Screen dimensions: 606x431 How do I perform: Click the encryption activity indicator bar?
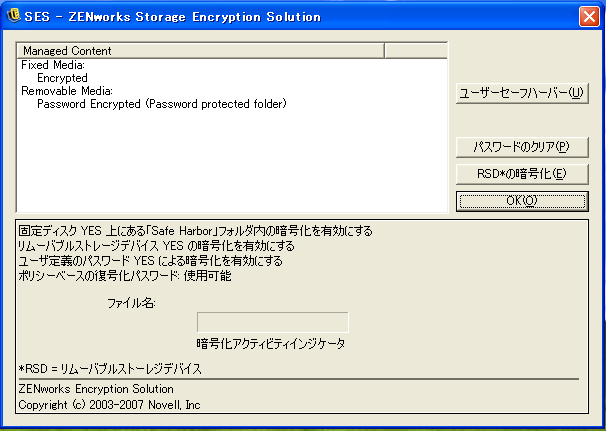273,322
